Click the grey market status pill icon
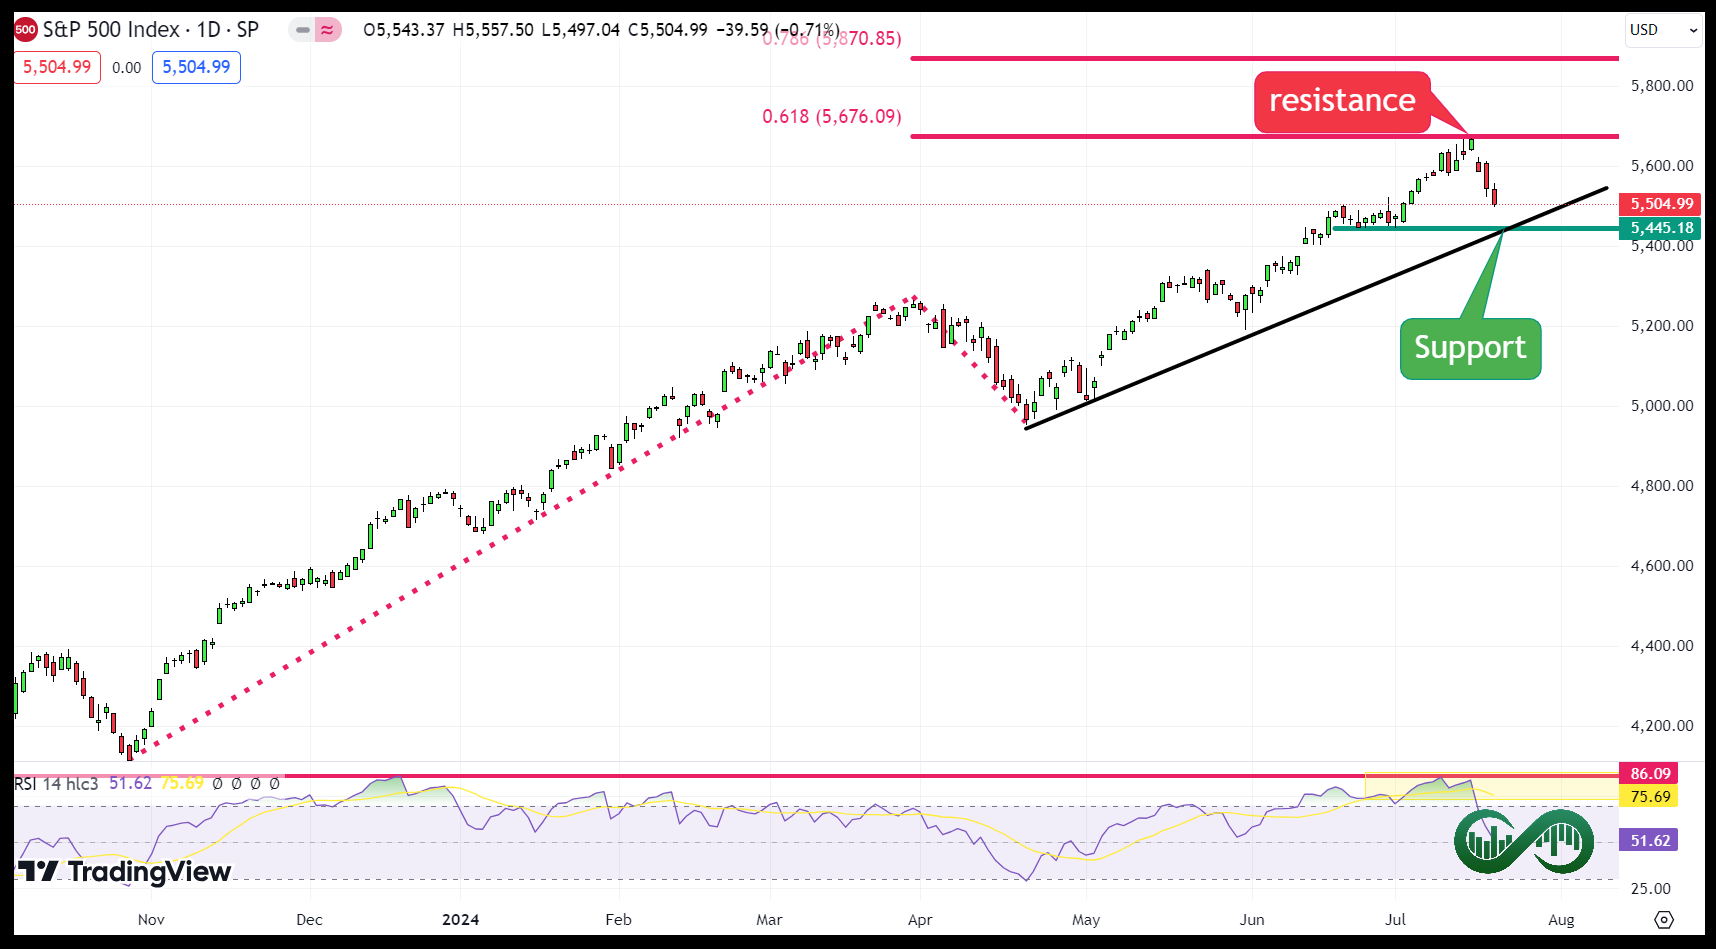This screenshot has width=1716, height=949. pyautogui.click(x=302, y=30)
